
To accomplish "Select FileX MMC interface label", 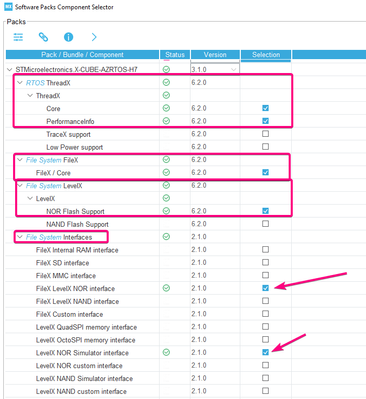I will 66,276.
